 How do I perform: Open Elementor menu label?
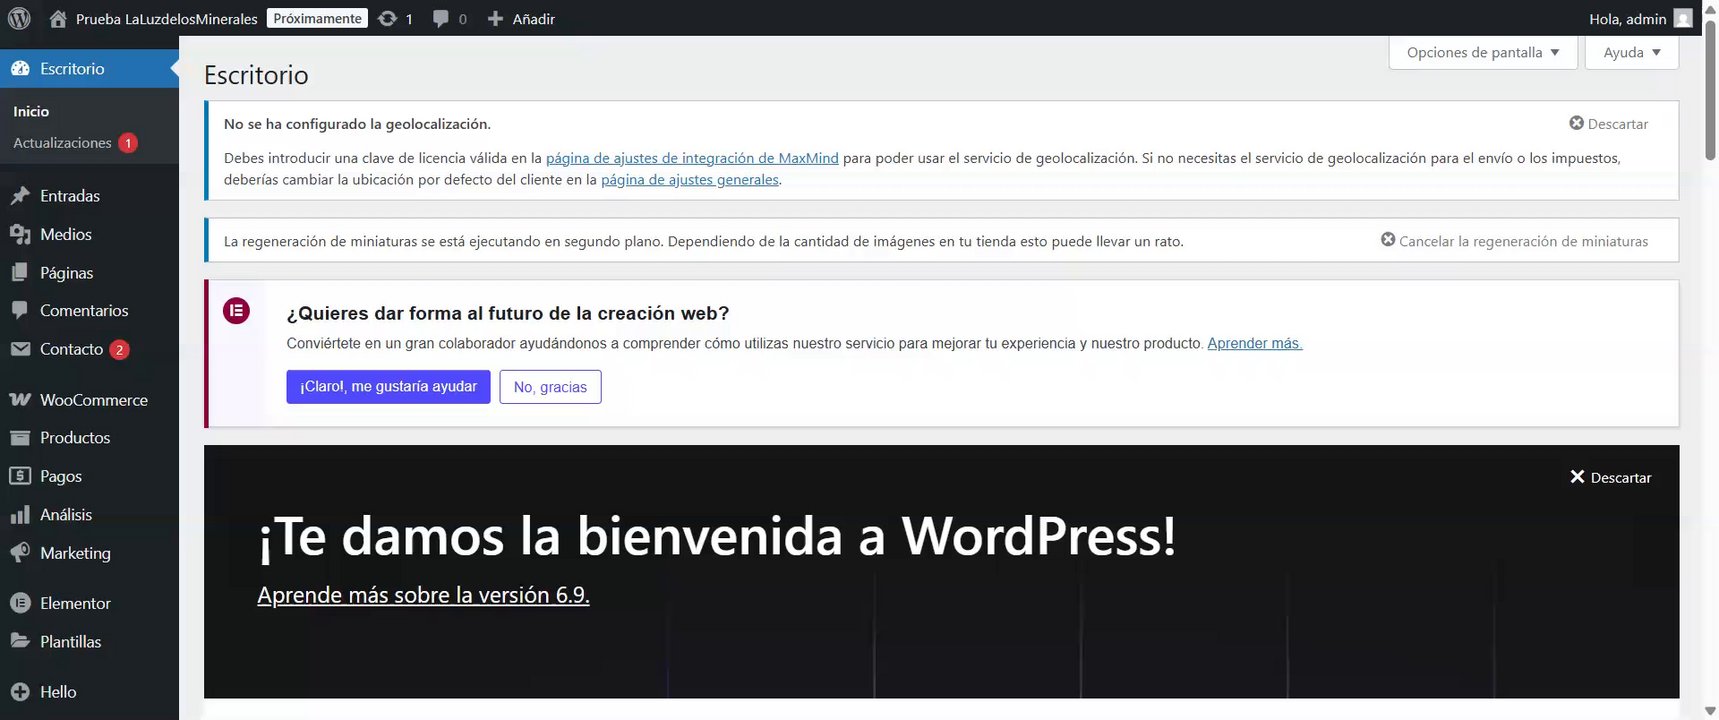[75, 603]
